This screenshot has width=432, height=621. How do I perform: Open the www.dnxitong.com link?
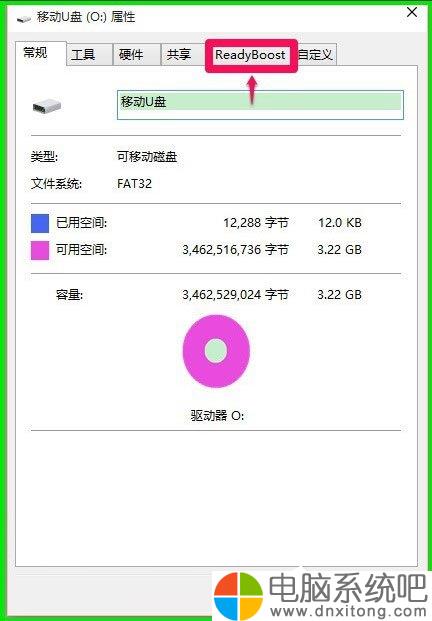pos(348,611)
